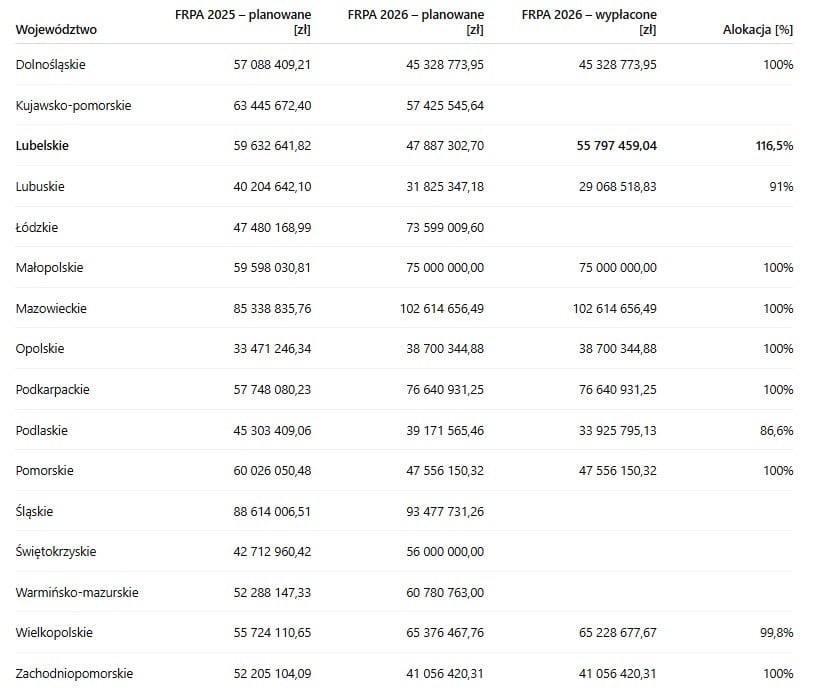Screen dimensions: 832x695
Task: Click Wielkopolskie's 99,8% allocation value
Action: pos(776,632)
